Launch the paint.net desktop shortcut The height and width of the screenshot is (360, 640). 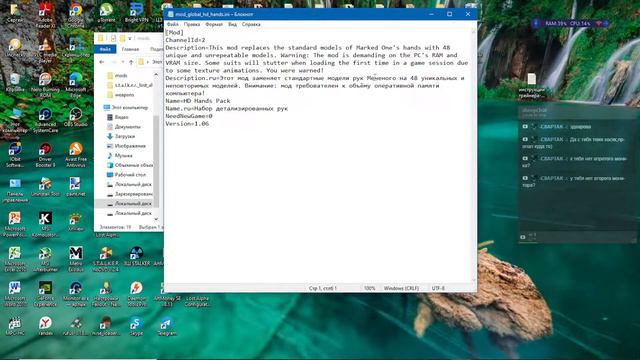pyautogui.click(x=76, y=187)
